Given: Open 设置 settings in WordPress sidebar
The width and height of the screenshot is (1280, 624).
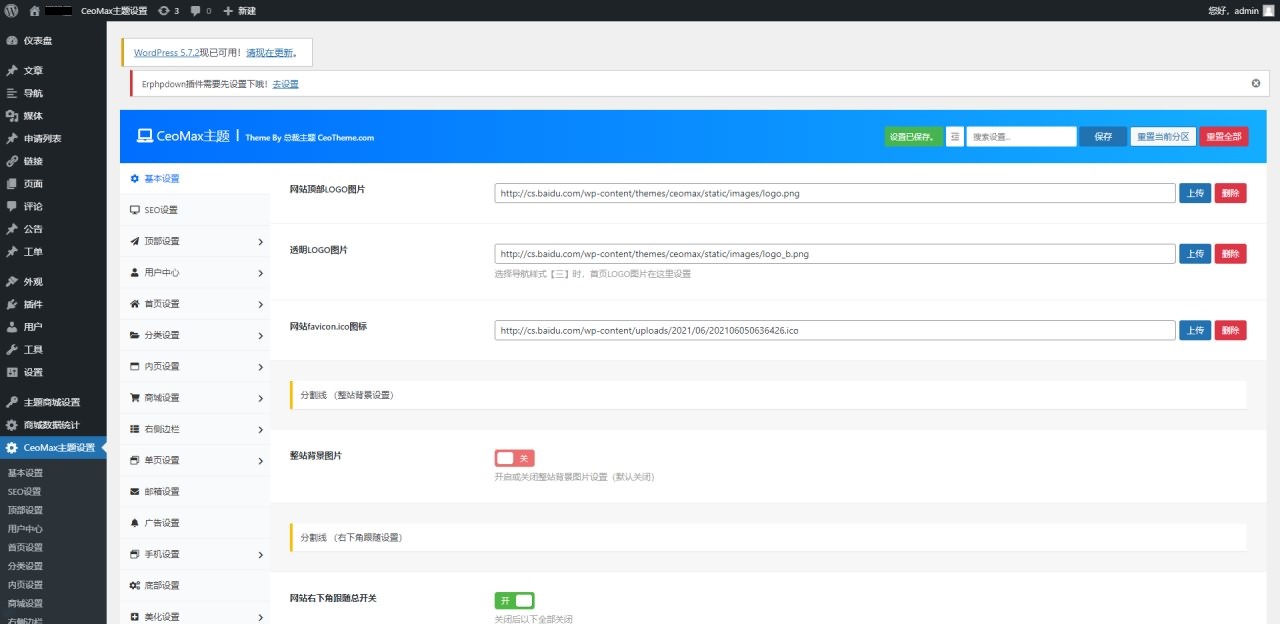Looking at the screenshot, I should tap(53, 372).
